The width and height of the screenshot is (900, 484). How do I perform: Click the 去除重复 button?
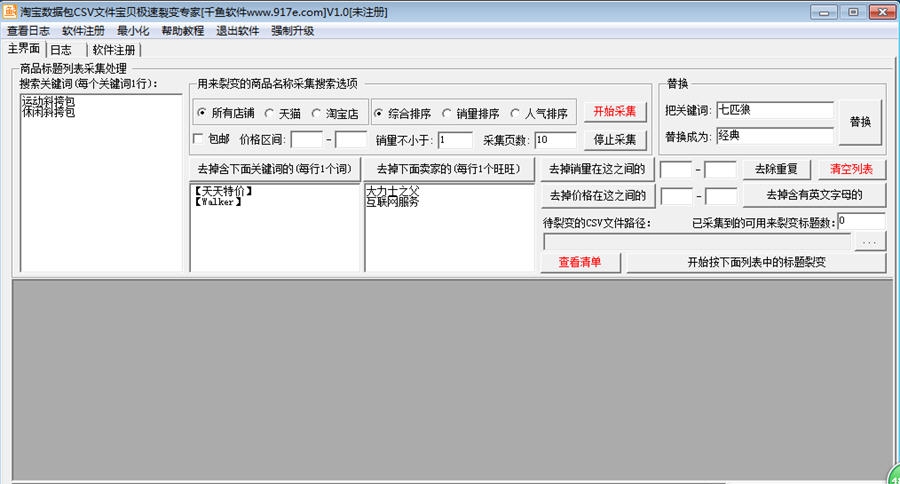click(x=776, y=169)
